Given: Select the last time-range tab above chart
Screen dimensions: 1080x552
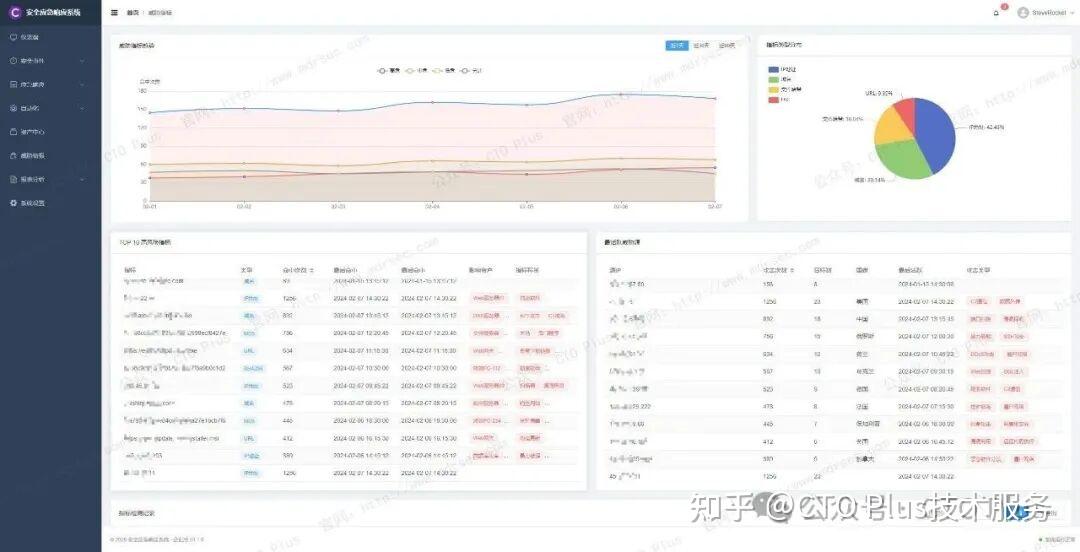Looking at the screenshot, I should pyautogui.click(x=727, y=45).
